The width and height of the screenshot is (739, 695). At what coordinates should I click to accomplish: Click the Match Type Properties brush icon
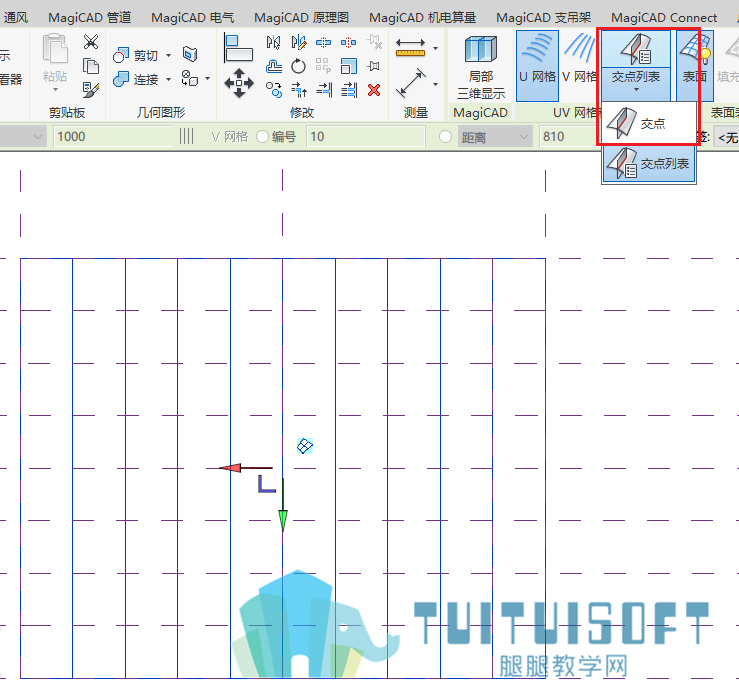[90, 90]
